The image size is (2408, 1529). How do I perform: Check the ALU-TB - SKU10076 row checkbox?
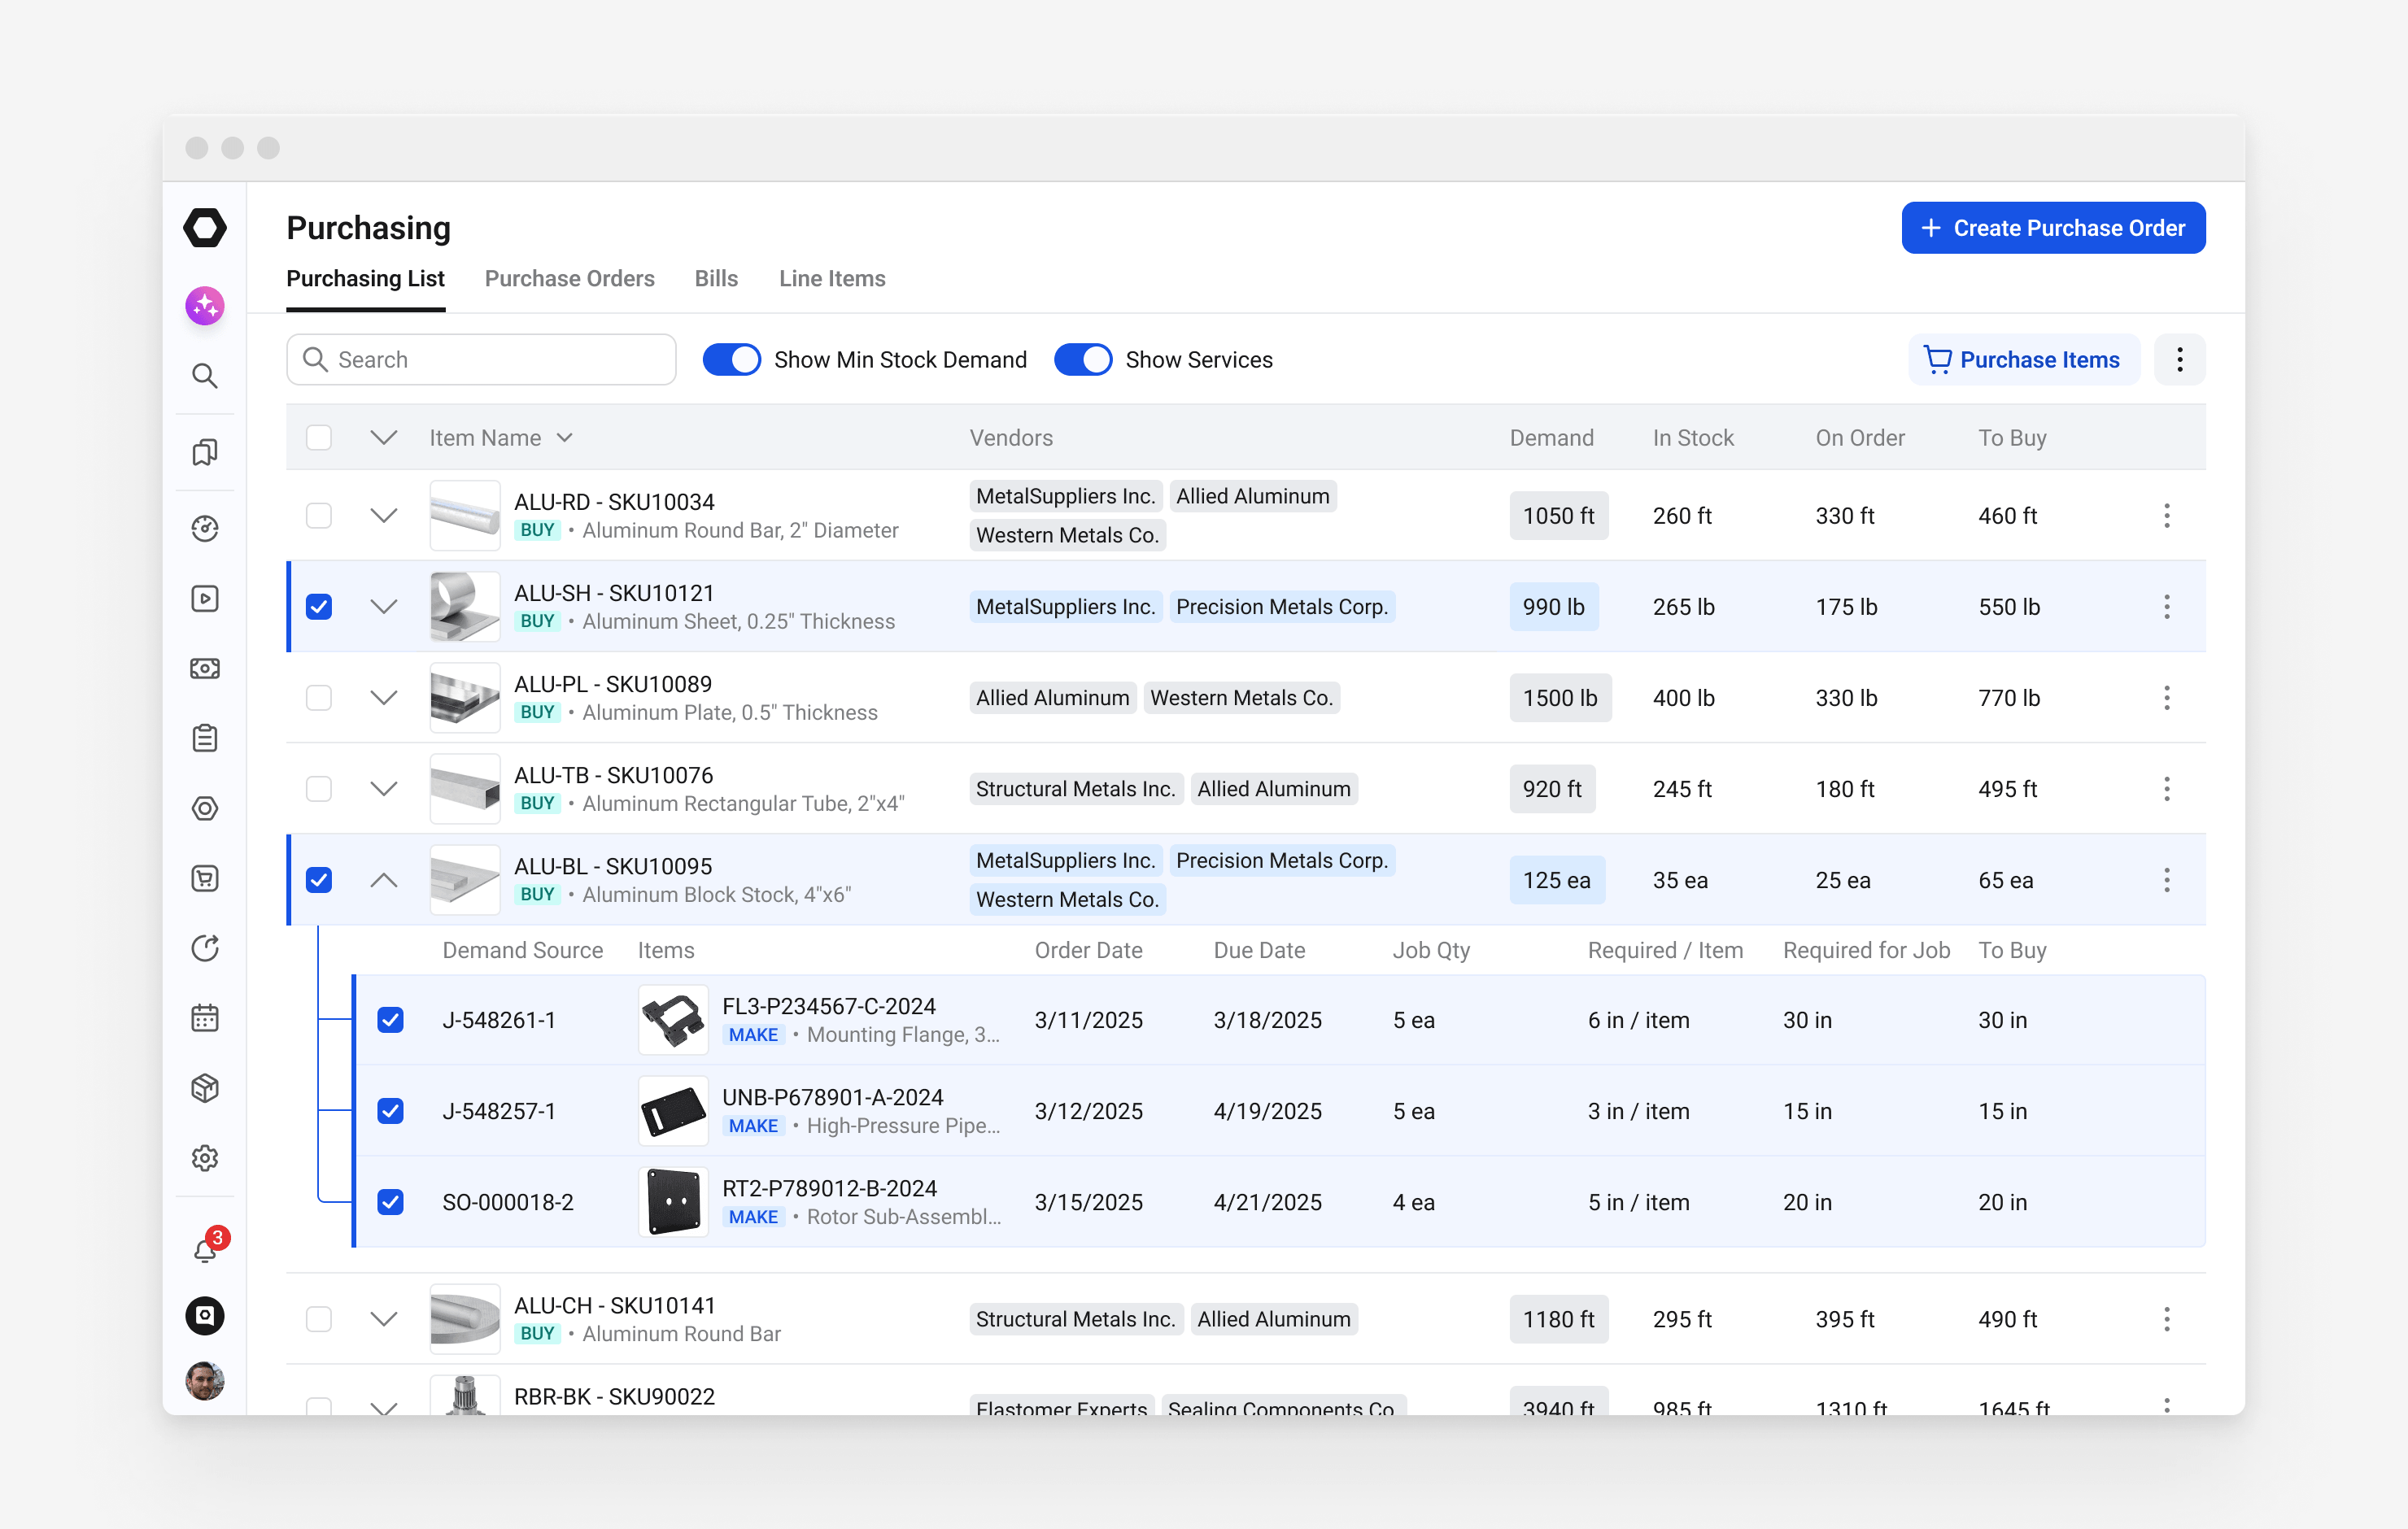[x=319, y=789]
